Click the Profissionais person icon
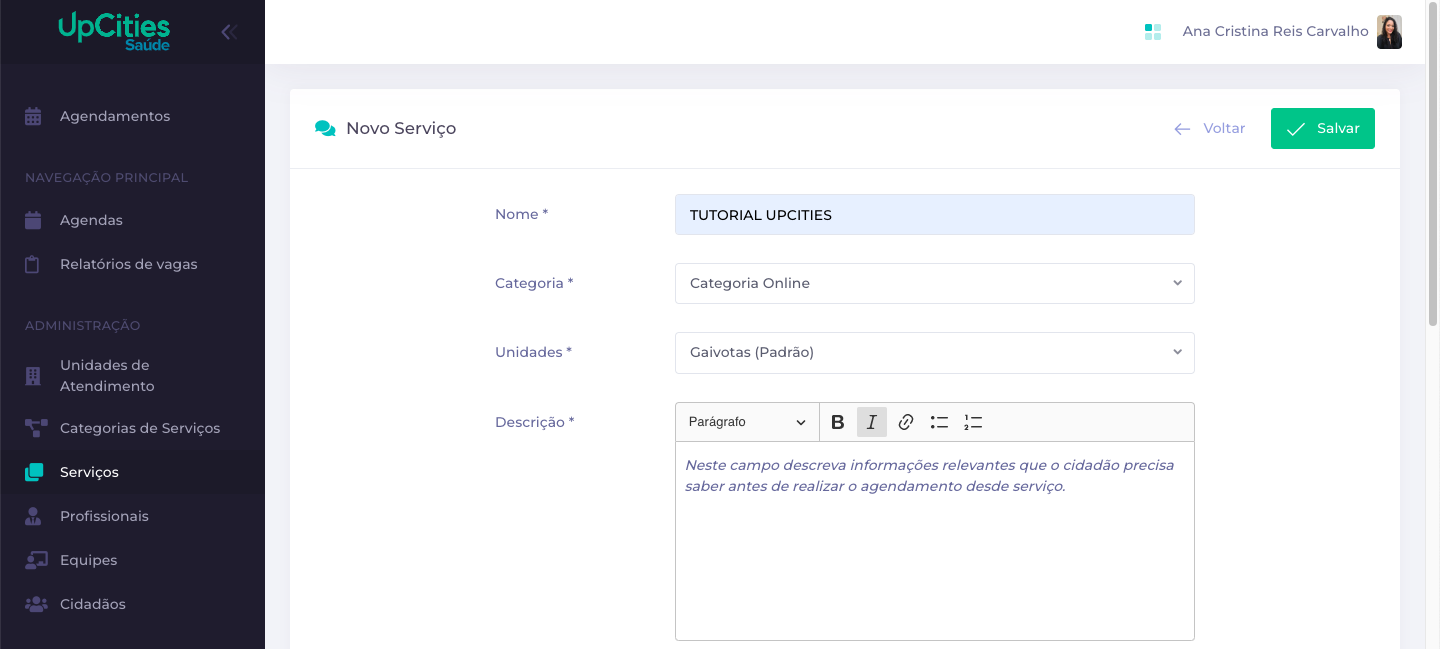 (33, 516)
